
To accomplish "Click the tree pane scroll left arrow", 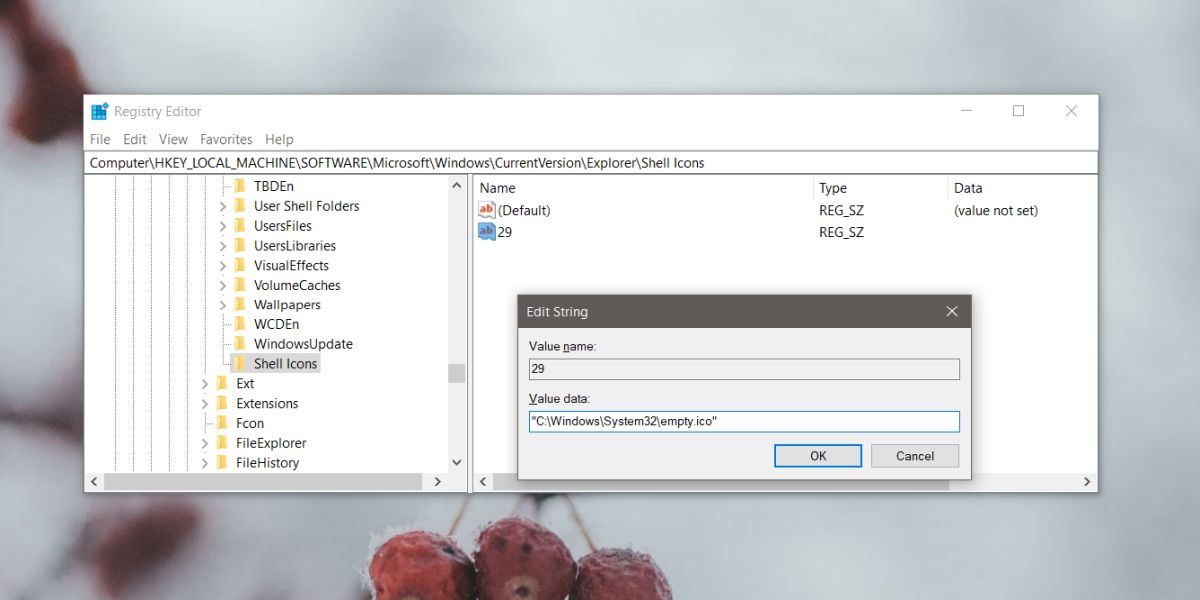I will pyautogui.click(x=94, y=482).
